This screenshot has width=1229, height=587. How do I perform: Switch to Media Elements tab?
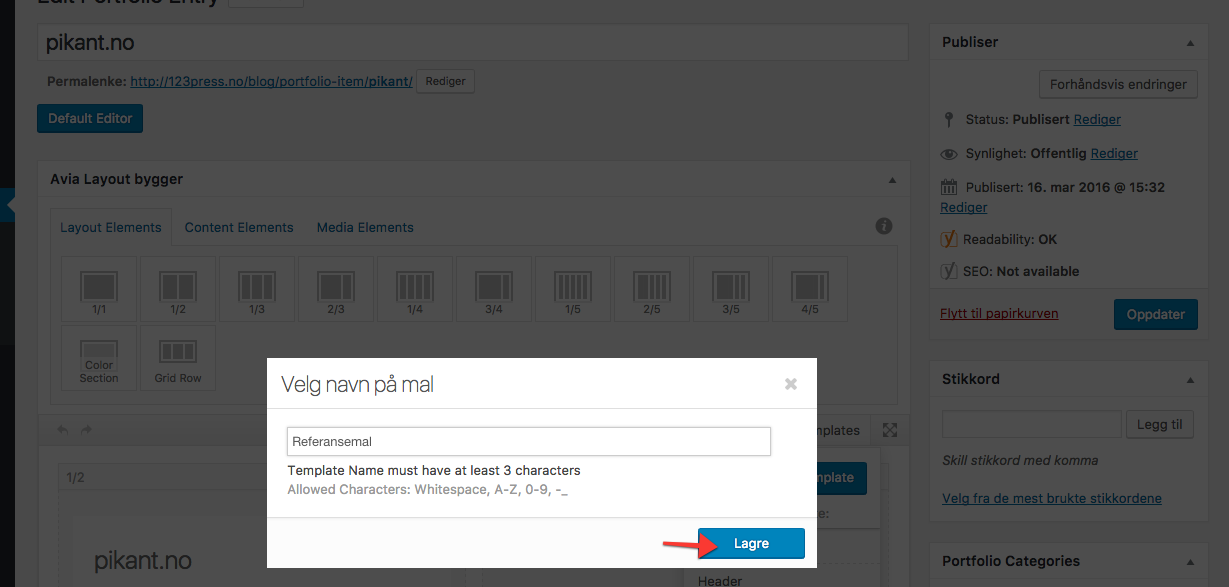coord(365,227)
